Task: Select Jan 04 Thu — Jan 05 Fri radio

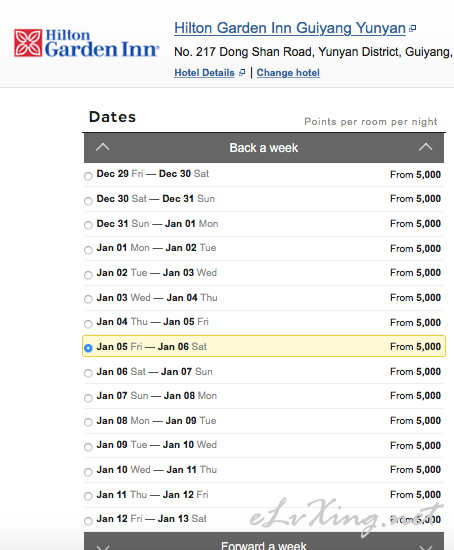Action: point(88,324)
